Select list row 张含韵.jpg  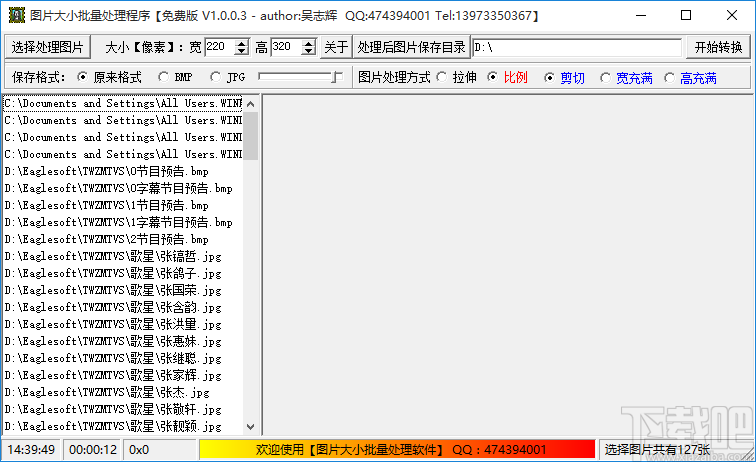pyautogui.click(x=123, y=307)
